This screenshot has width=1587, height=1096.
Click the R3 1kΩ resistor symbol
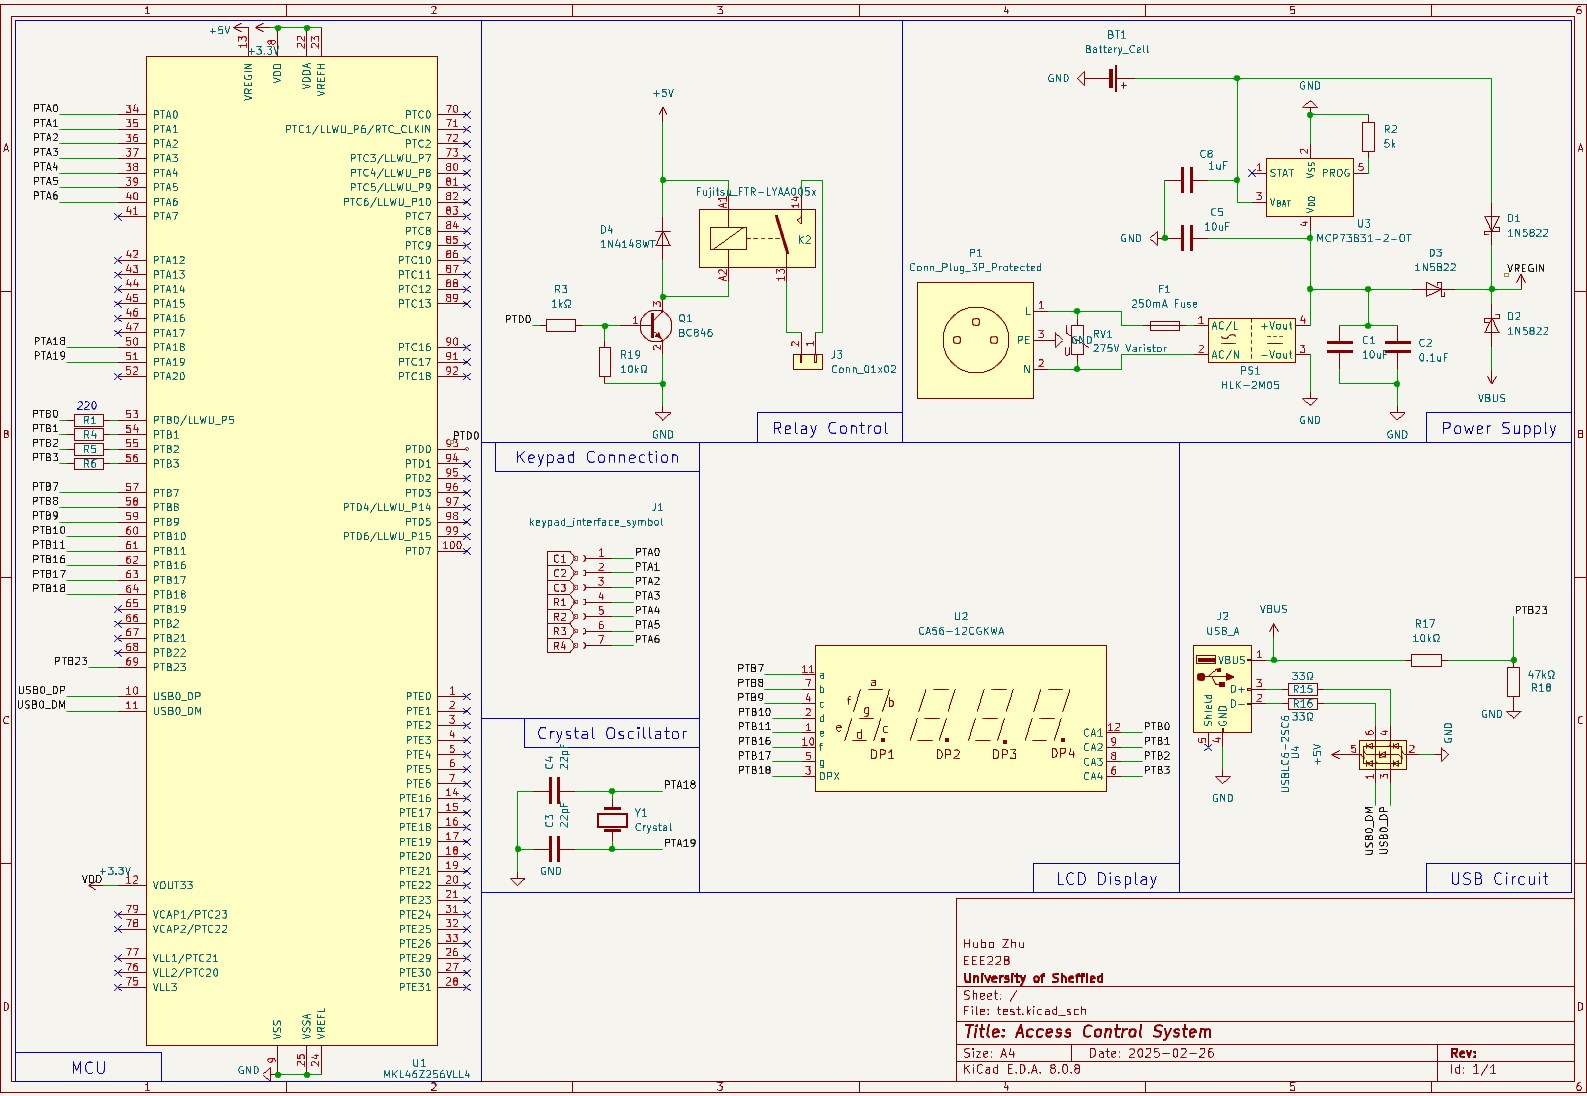pyautogui.click(x=561, y=325)
